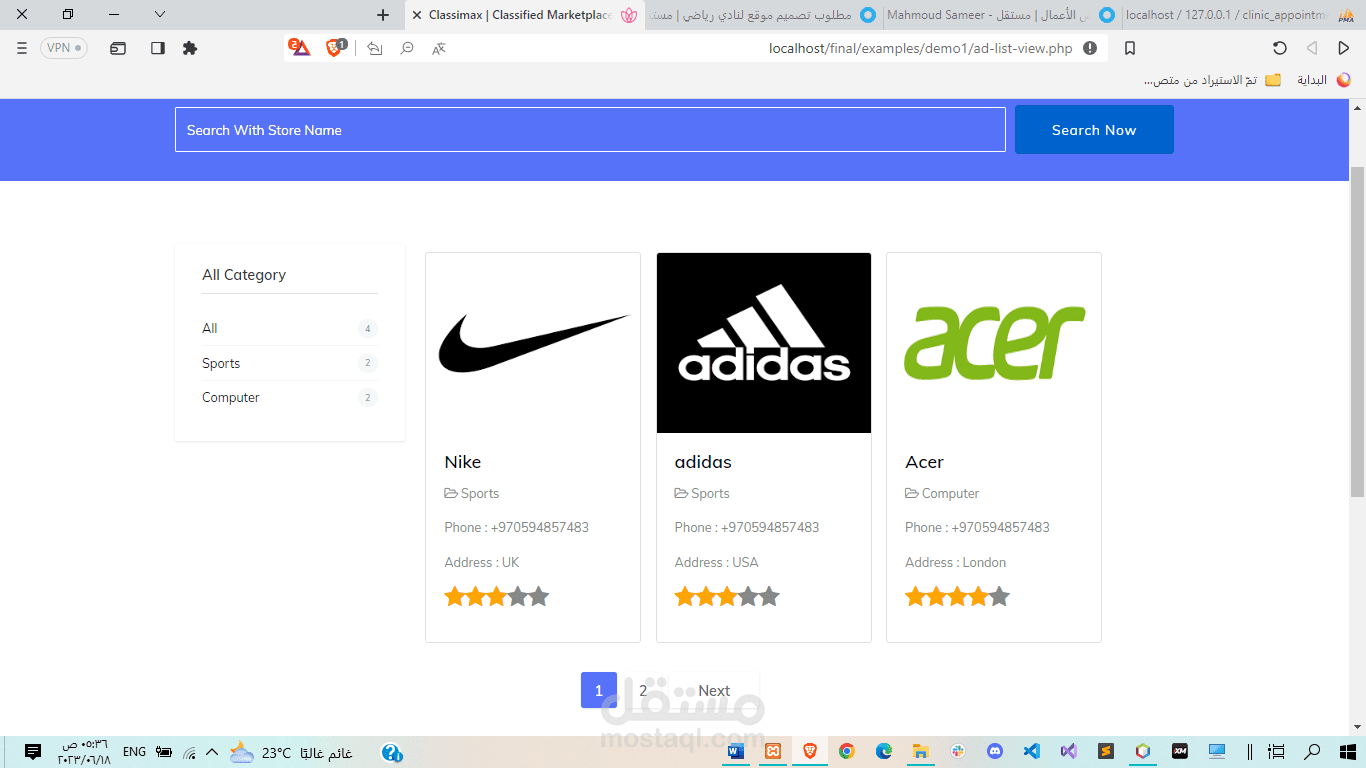Click the Sports folder label on Nike card

tap(472, 493)
